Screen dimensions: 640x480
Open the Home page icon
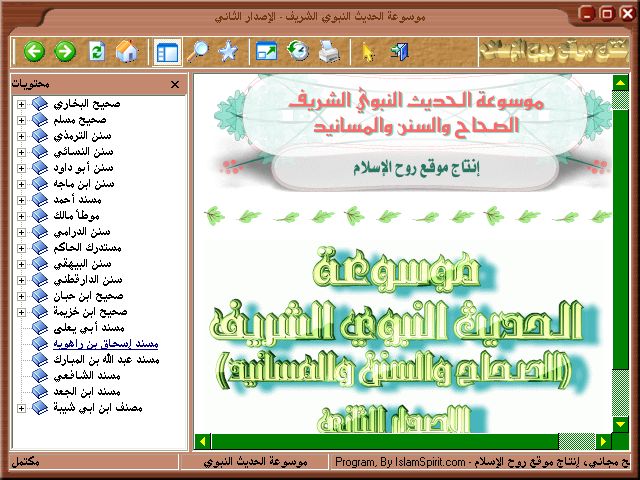point(127,52)
